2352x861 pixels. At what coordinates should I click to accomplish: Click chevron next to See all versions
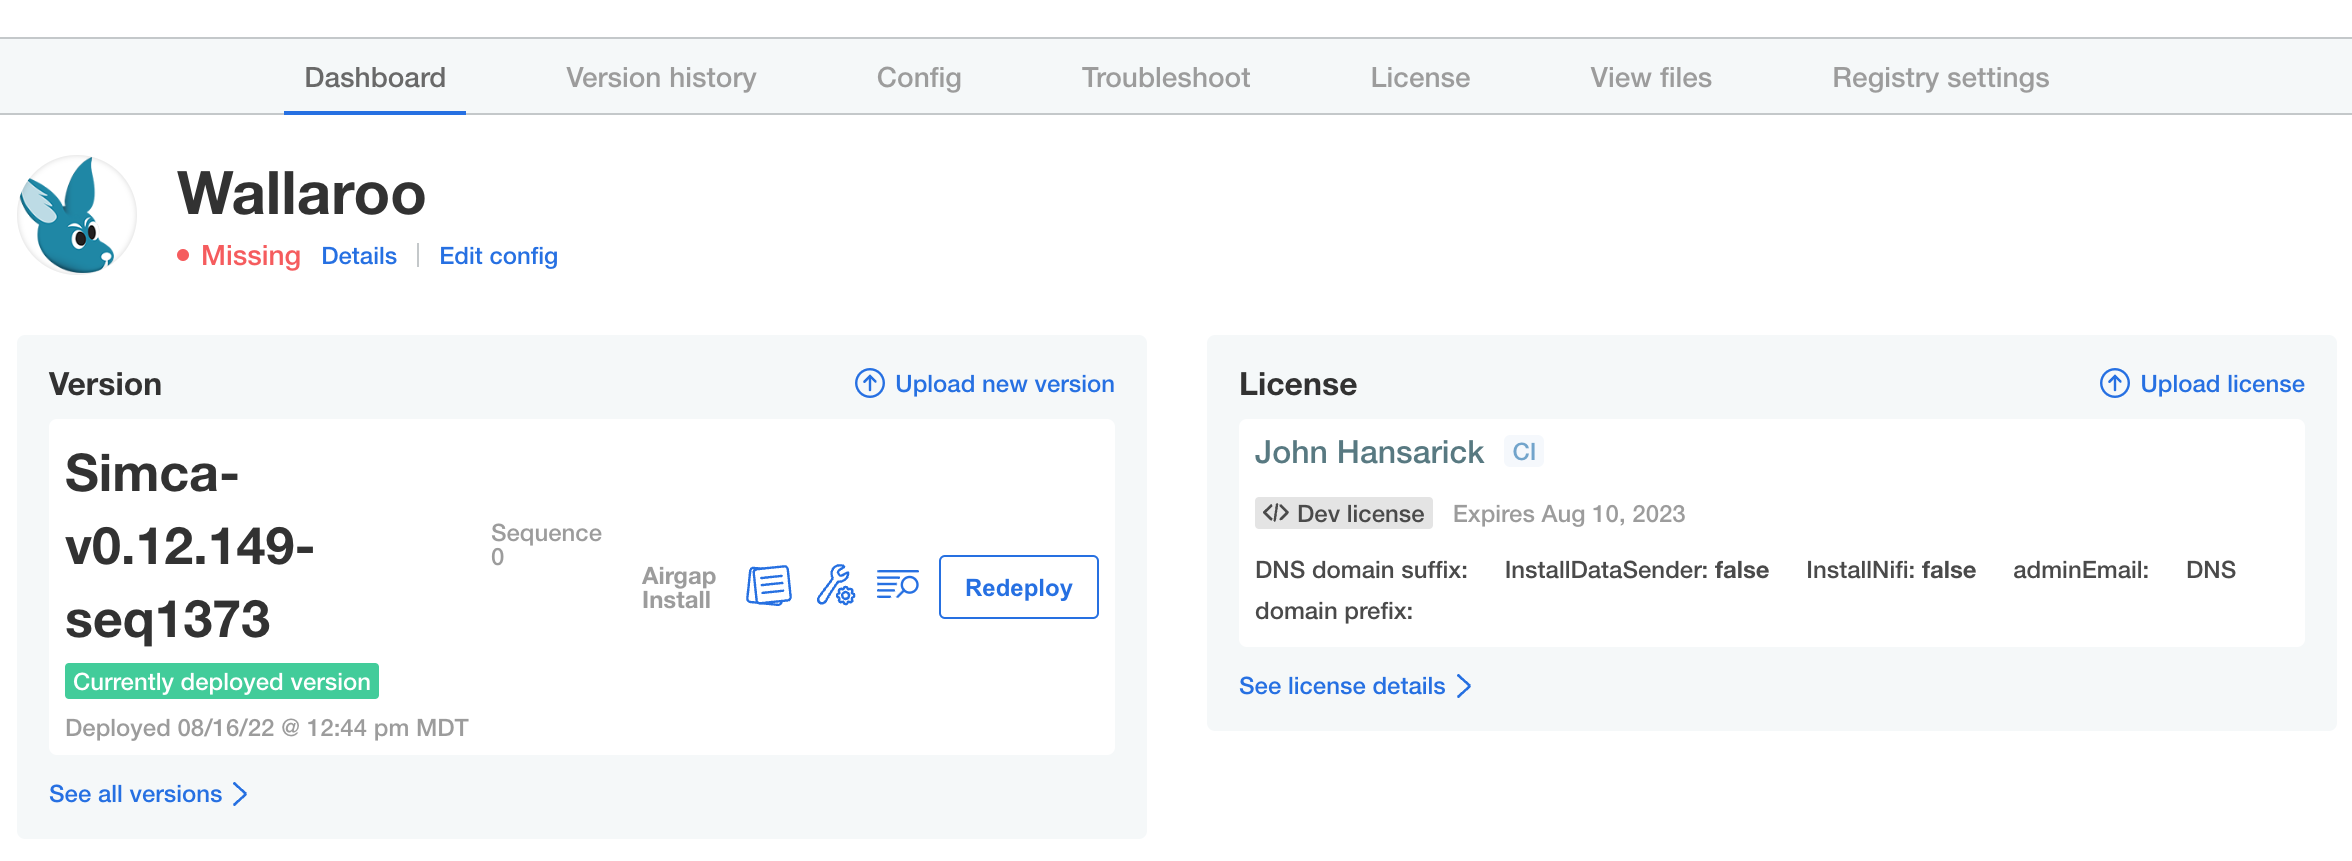tap(240, 794)
